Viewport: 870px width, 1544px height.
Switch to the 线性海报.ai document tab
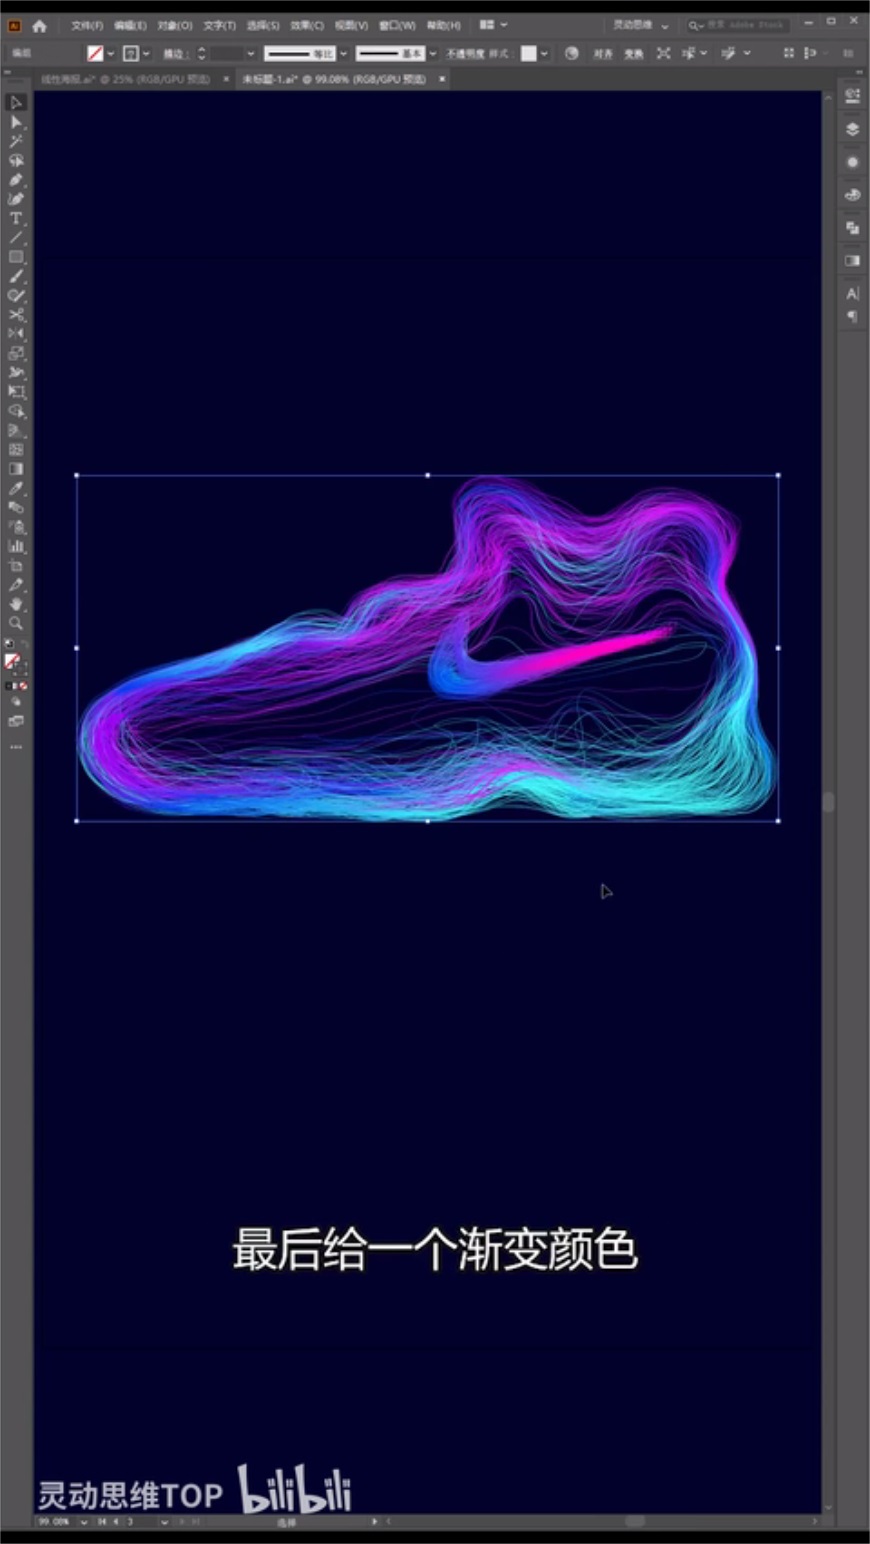[125, 79]
